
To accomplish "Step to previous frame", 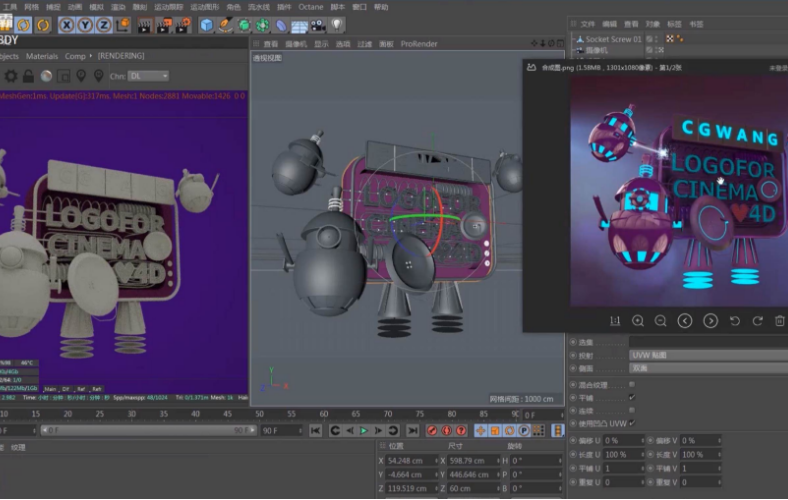I will [x=350, y=431].
